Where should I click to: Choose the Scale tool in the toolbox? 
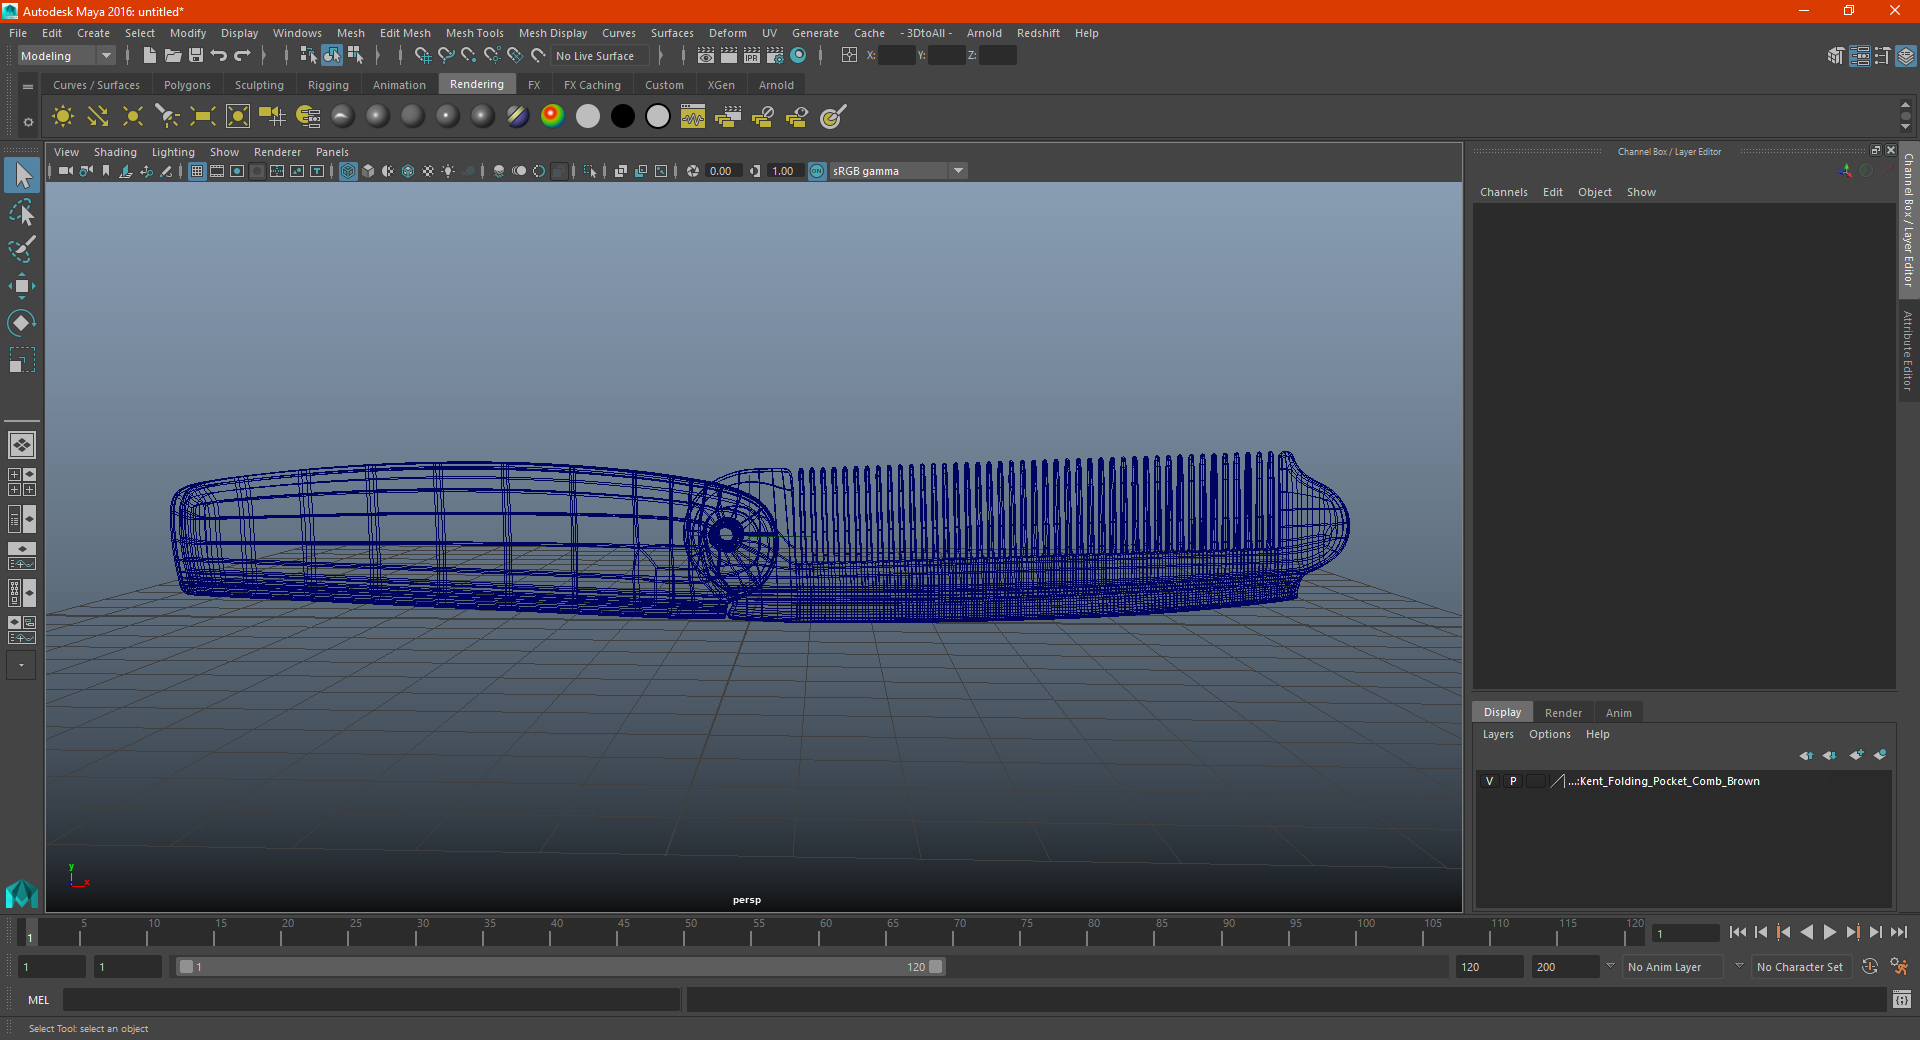(22, 359)
